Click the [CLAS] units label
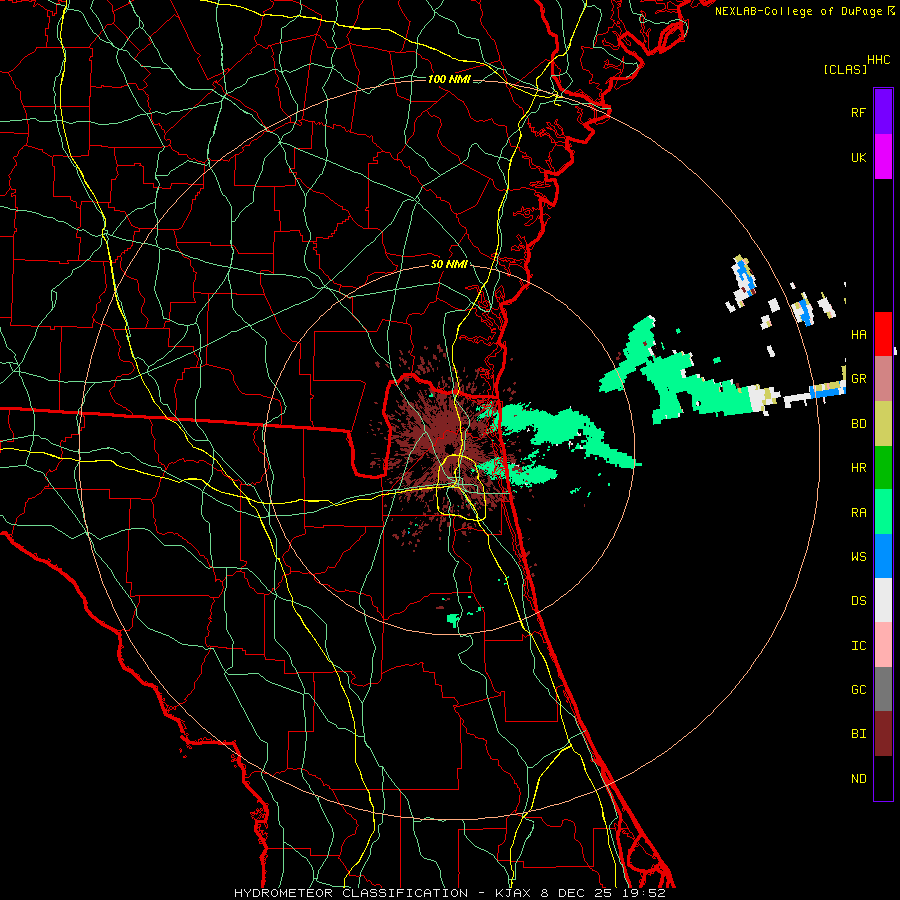The width and height of the screenshot is (900, 900). coord(845,69)
